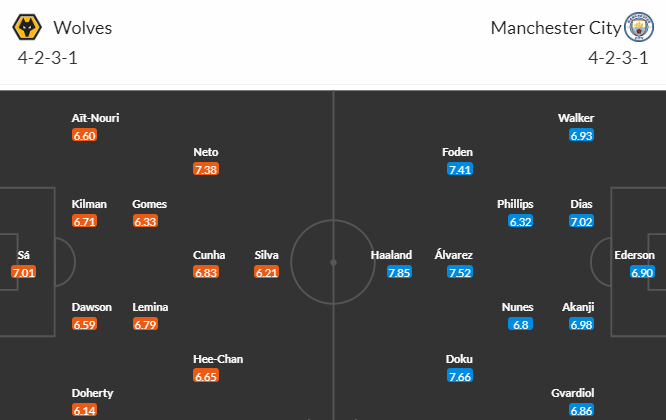Screen dimensions: 666x420
Task: Open the Wolves team name link
Action: pyautogui.click(x=83, y=28)
